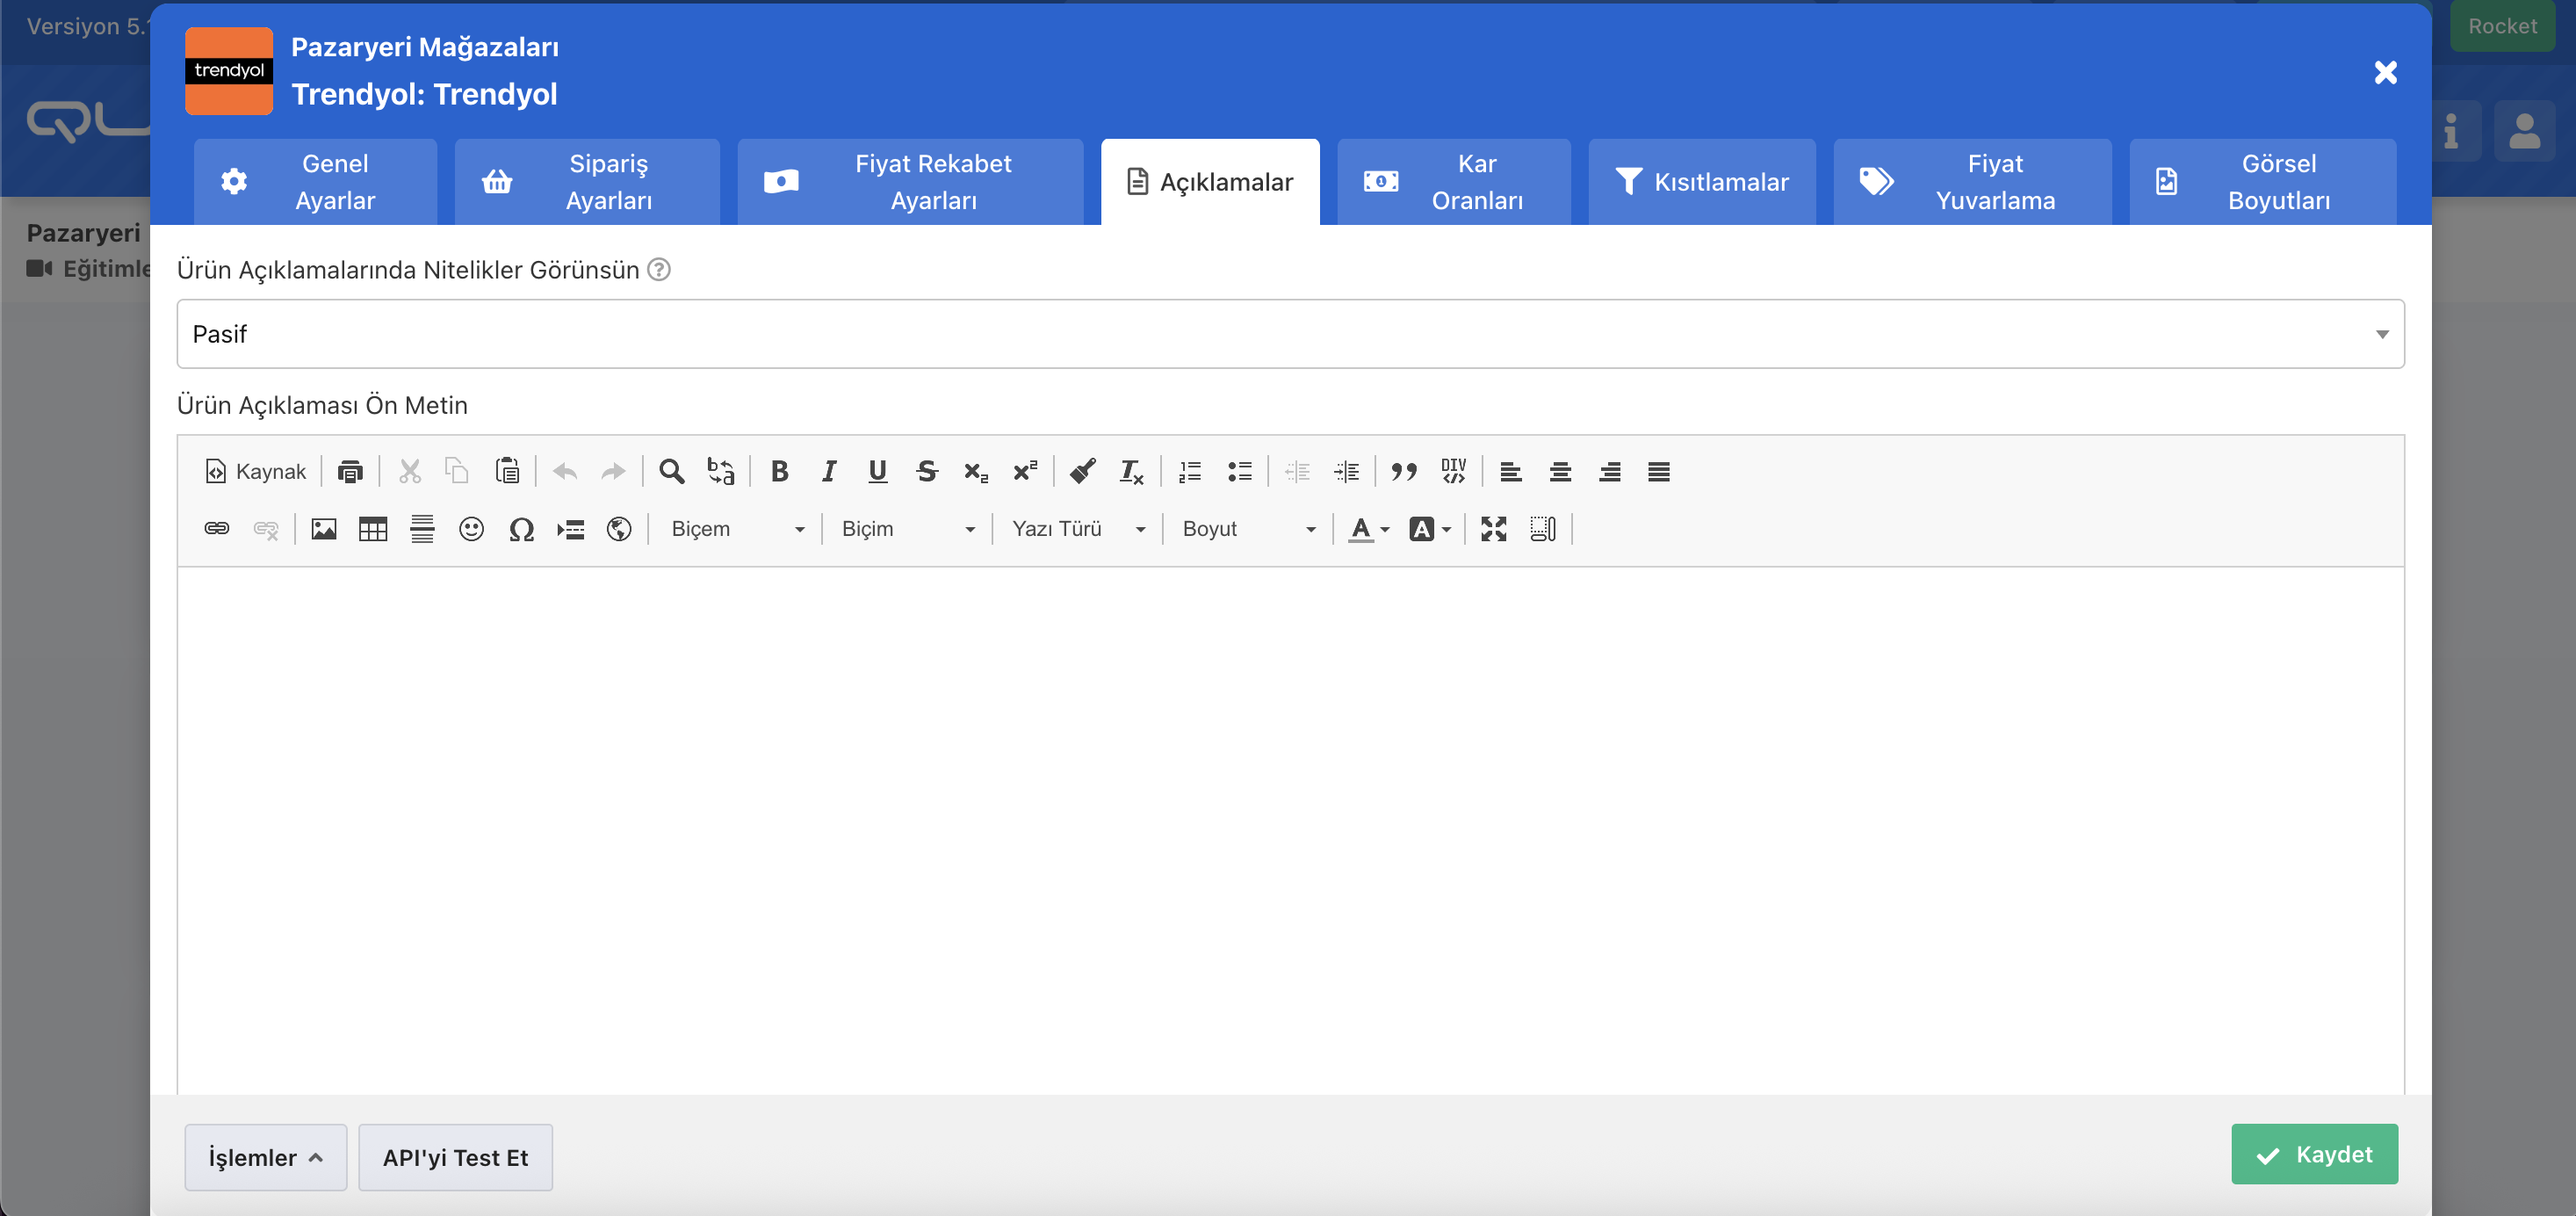
Task: Insert special character with Omega icon
Action: click(x=521, y=529)
